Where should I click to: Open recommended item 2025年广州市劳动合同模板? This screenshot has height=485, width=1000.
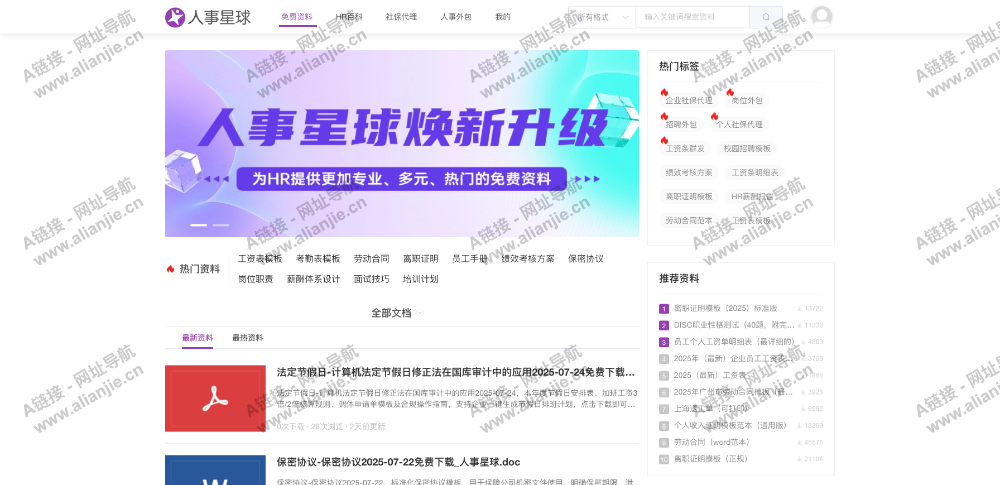[x=735, y=392]
